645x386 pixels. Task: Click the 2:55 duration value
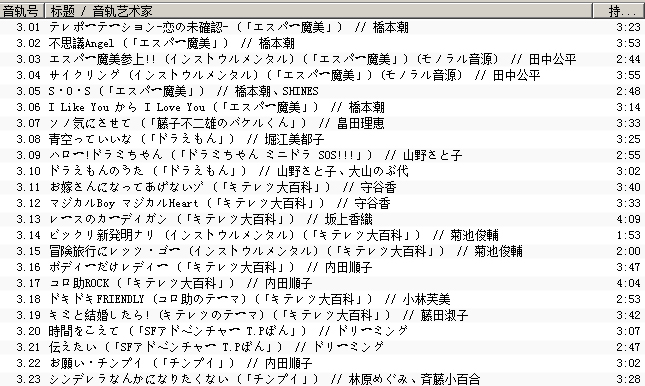tap(628, 155)
